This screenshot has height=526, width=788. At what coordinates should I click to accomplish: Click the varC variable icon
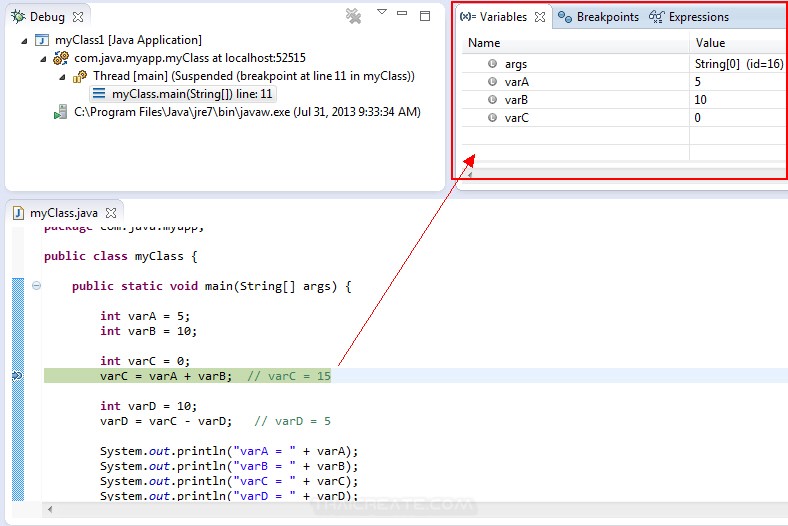coord(492,118)
